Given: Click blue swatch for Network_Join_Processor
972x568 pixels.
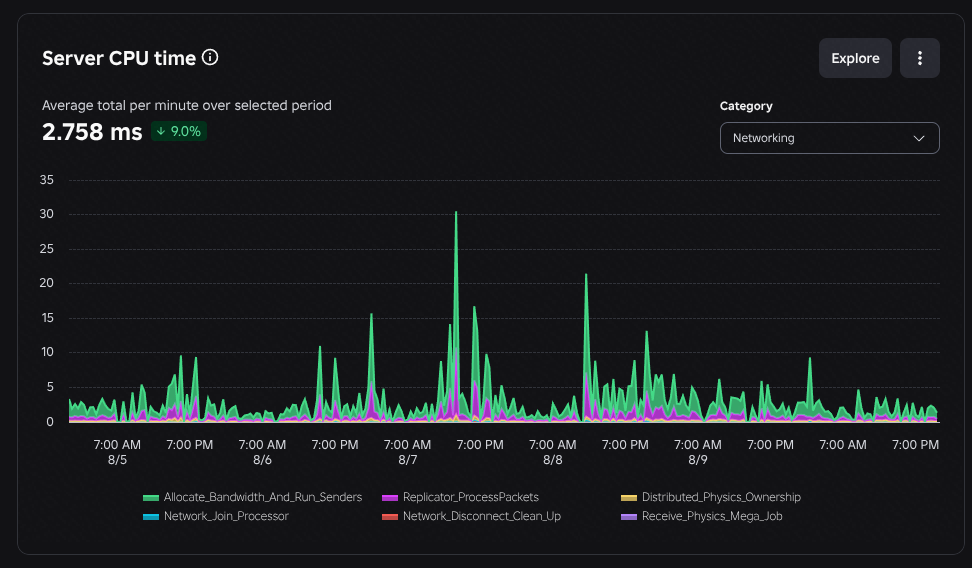Looking at the screenshot, I should click(151, 517).
